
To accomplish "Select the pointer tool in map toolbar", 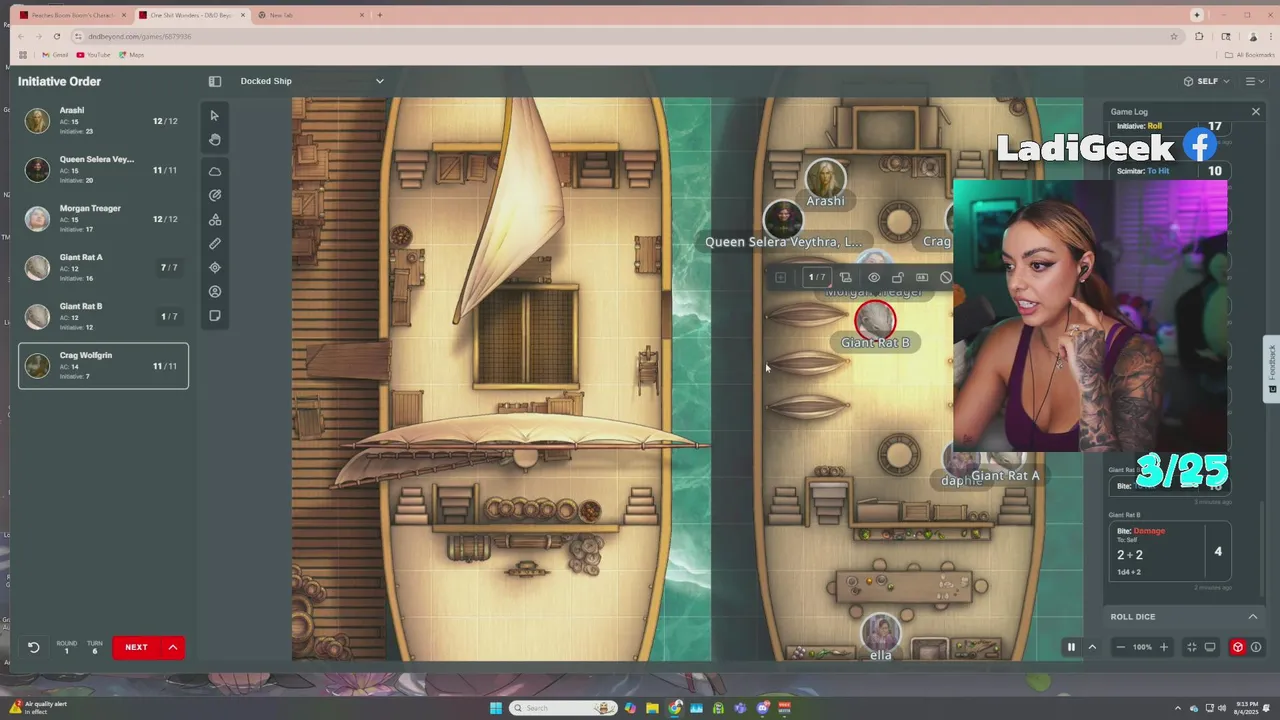I will [x=215, y=116].
